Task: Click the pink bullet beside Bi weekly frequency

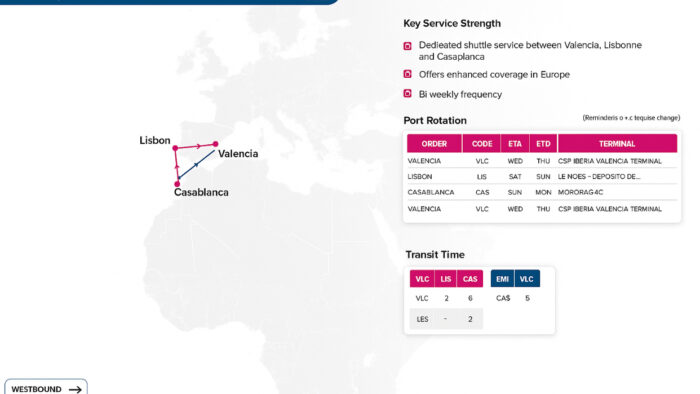Action: click(407, 93)
